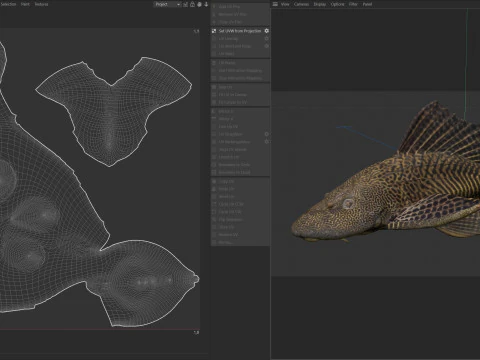Image resolution: width=480 pixels, height=360 pixels.
Task: Open options gear for Set UVW from Projection
Action: [x=266, y=31]
